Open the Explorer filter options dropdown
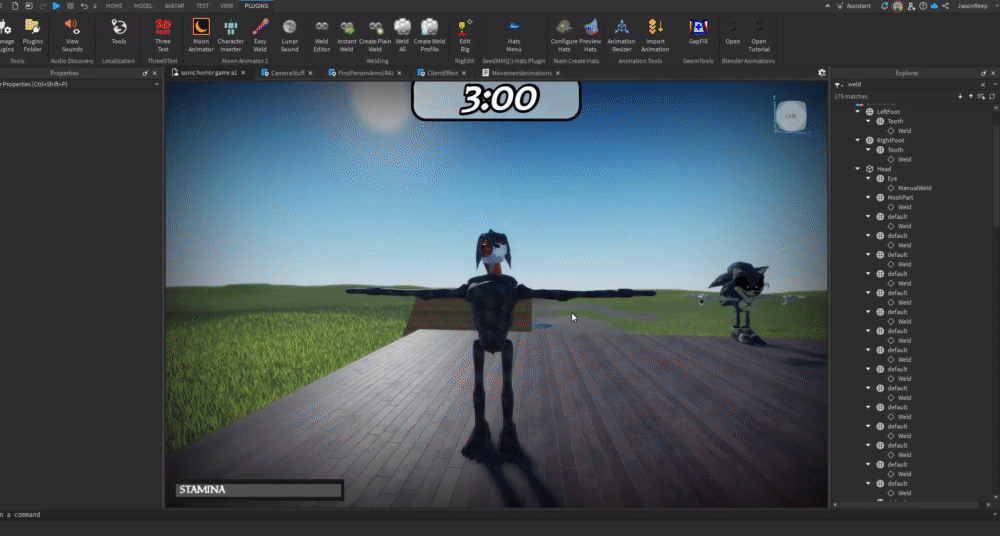The image size is (1000, 536). [838, 84]
